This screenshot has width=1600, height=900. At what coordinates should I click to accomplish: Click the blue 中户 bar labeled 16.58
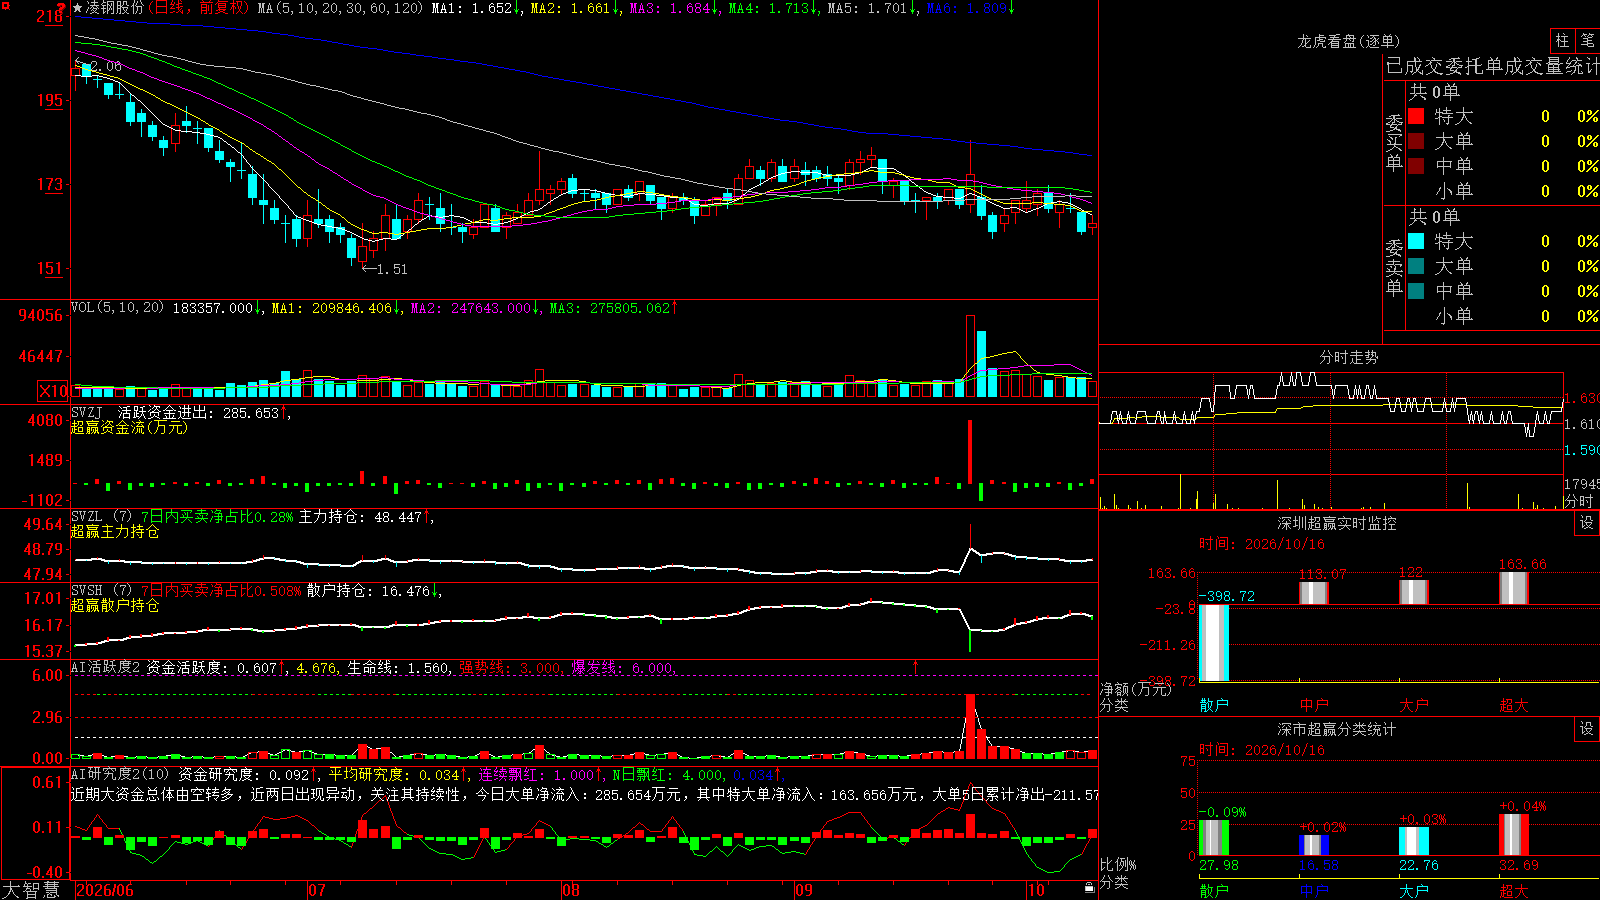pyautogui.click(x=1314, y=845)
